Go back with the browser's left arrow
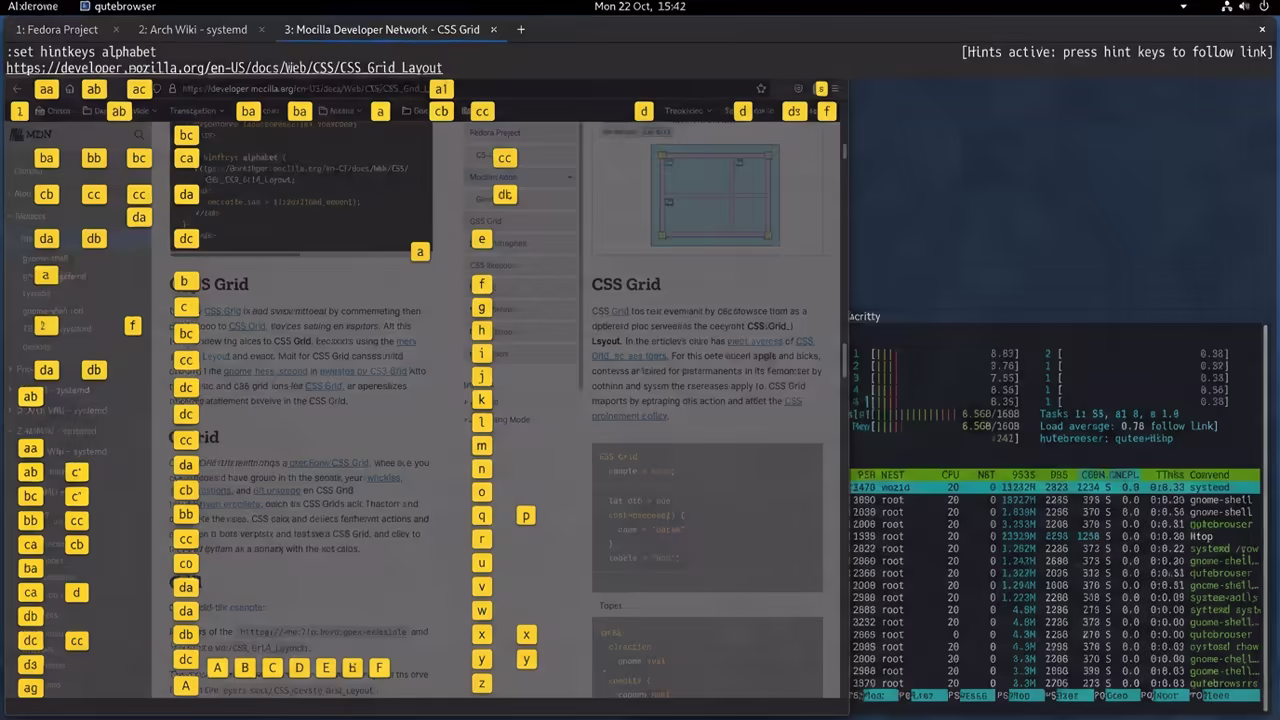The height and width of the screenshot is (720, 1280). pyautogui.click(x=18, y=89)
